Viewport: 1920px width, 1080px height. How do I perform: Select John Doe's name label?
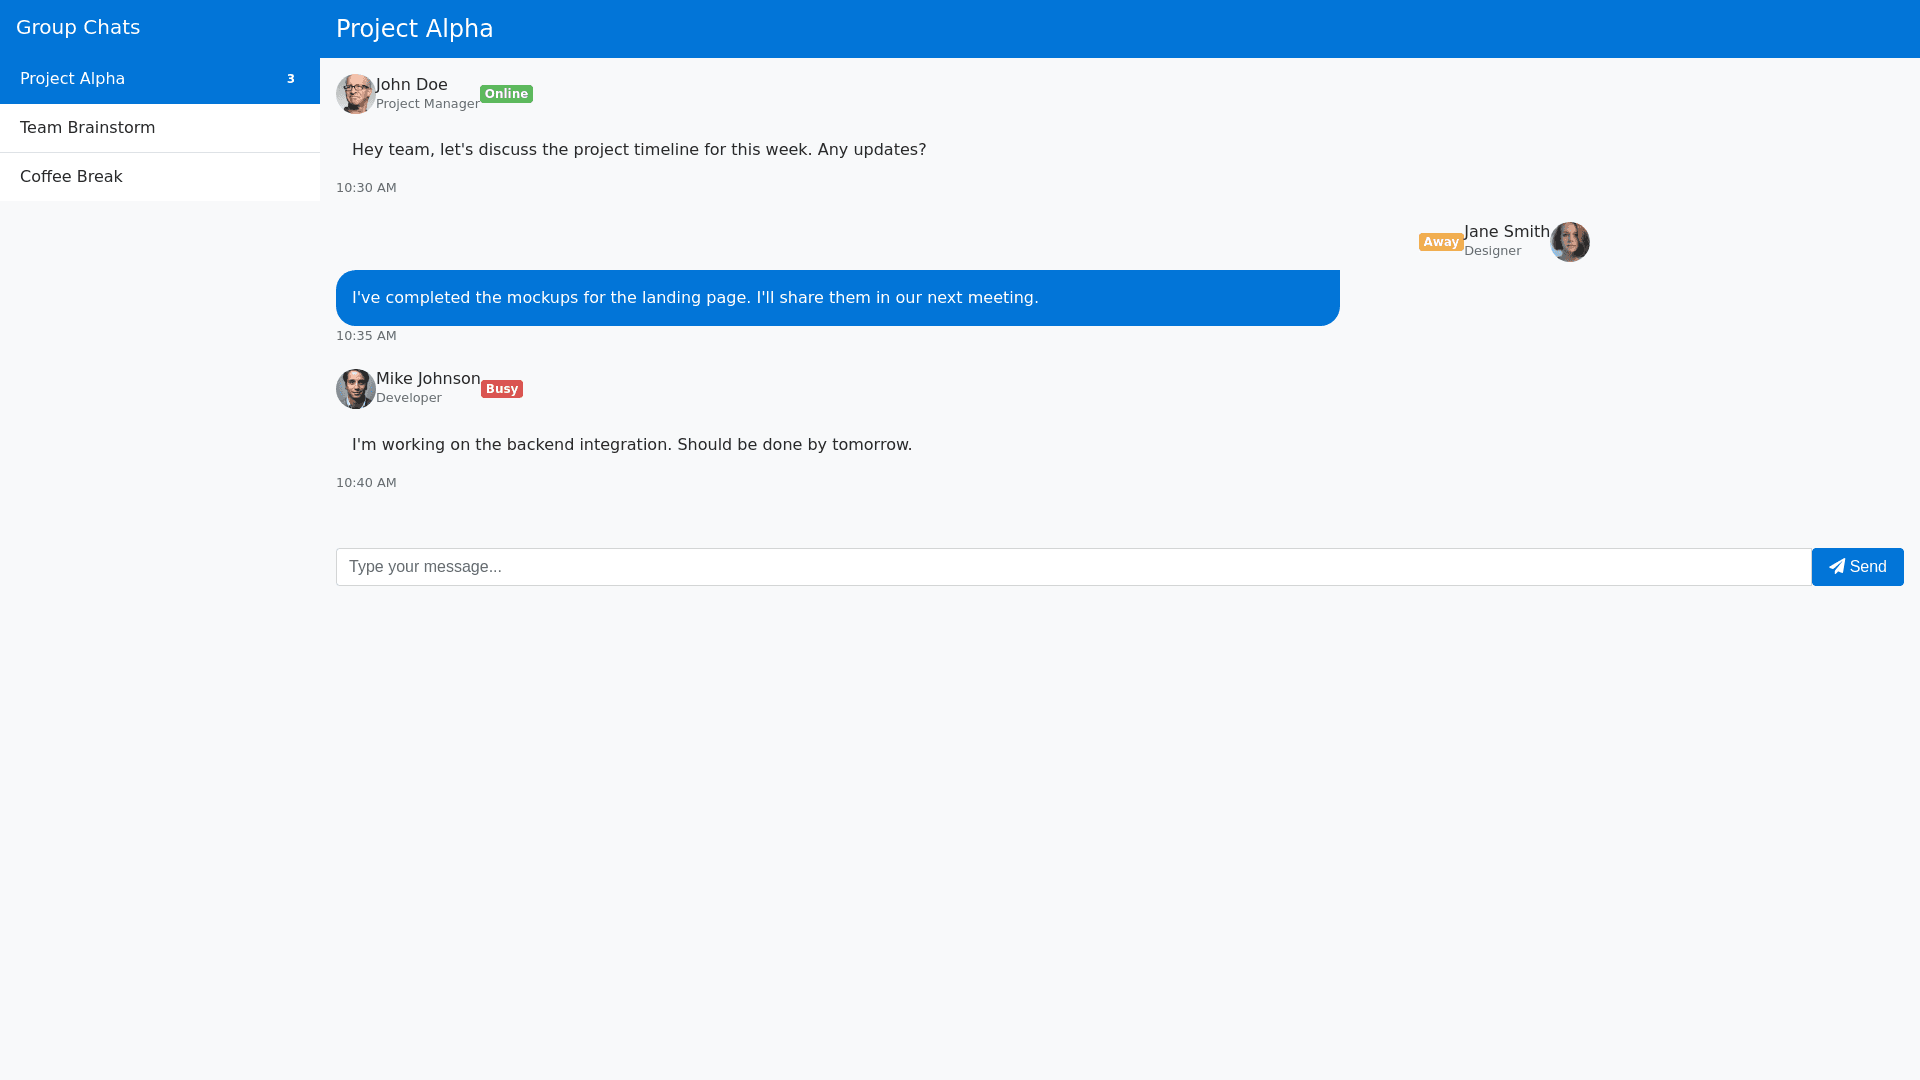(x=411, y=84)
